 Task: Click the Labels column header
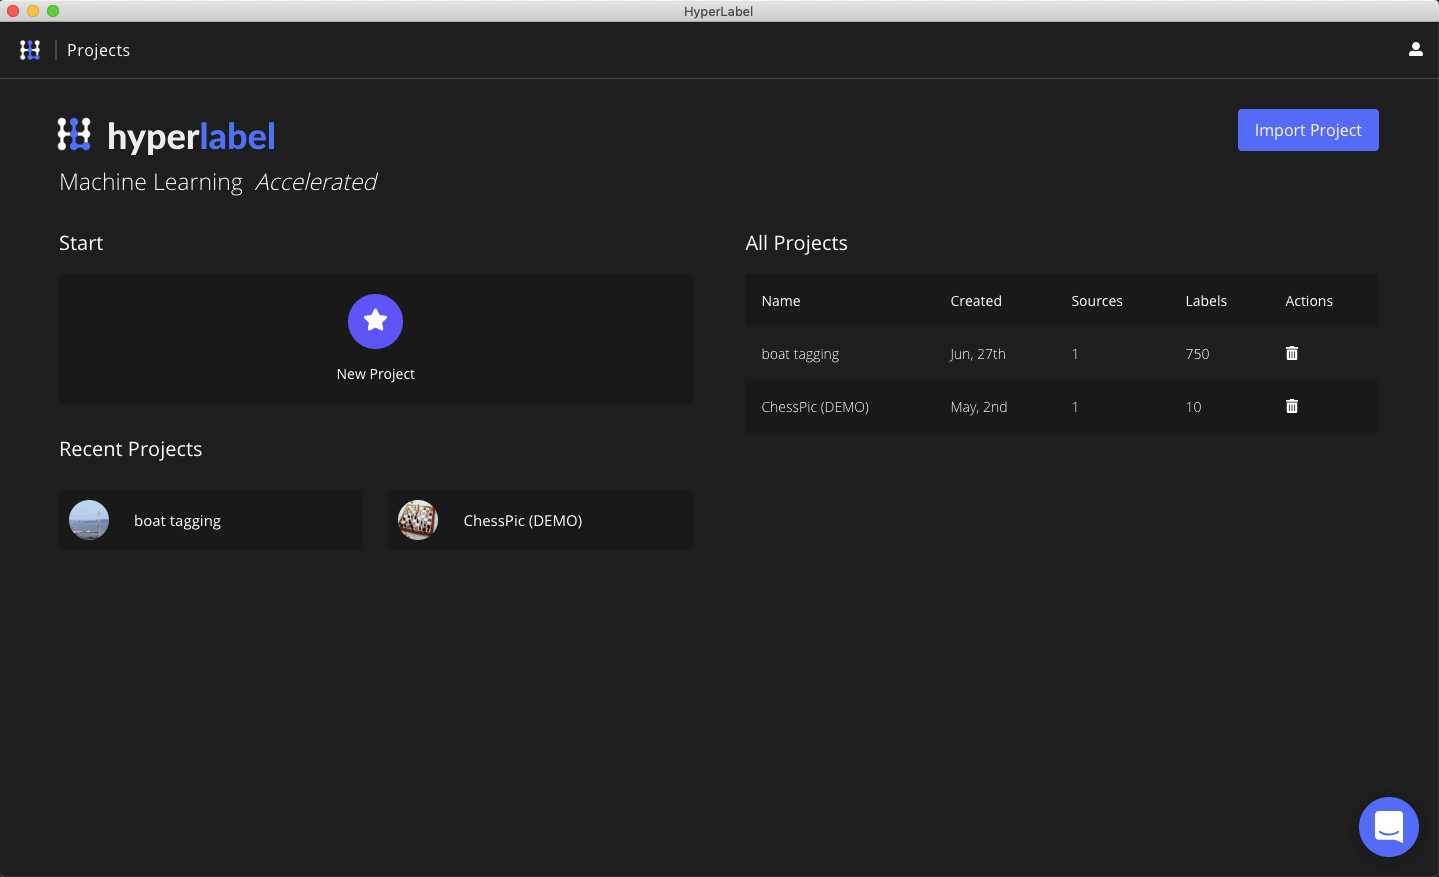click(x=1205, y=301)
